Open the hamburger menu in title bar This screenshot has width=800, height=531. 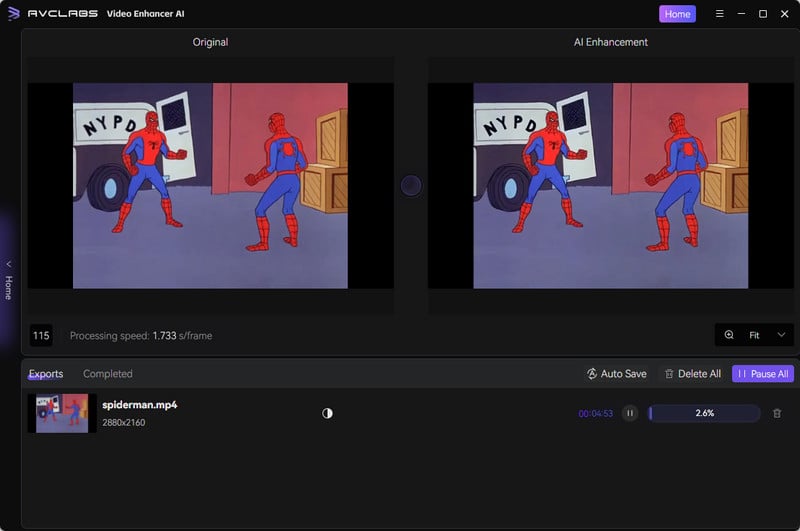coord(719,14)
